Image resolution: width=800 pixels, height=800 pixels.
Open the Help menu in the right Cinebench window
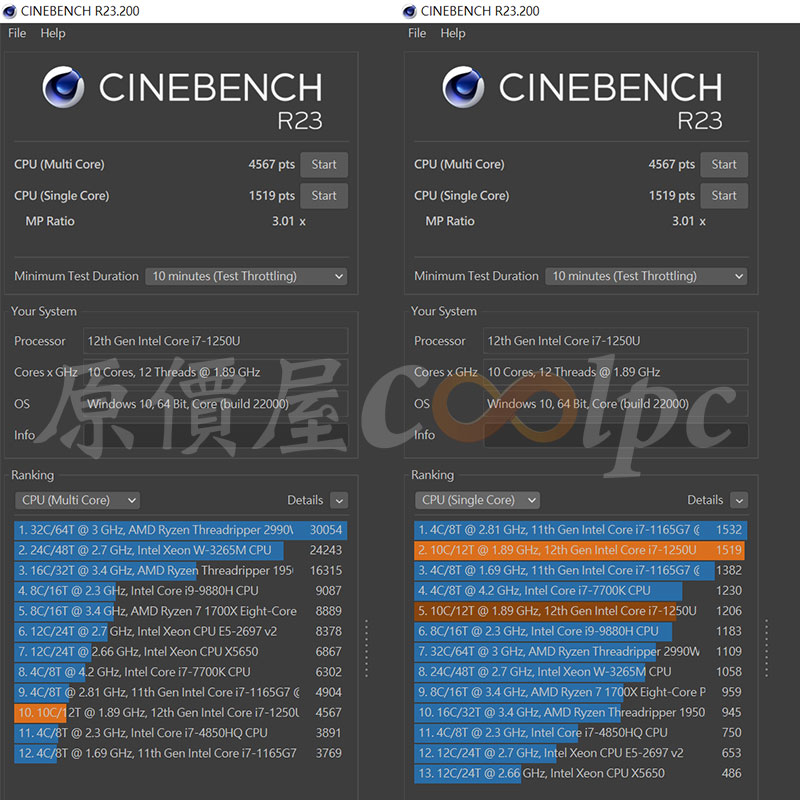pos(453,33)
